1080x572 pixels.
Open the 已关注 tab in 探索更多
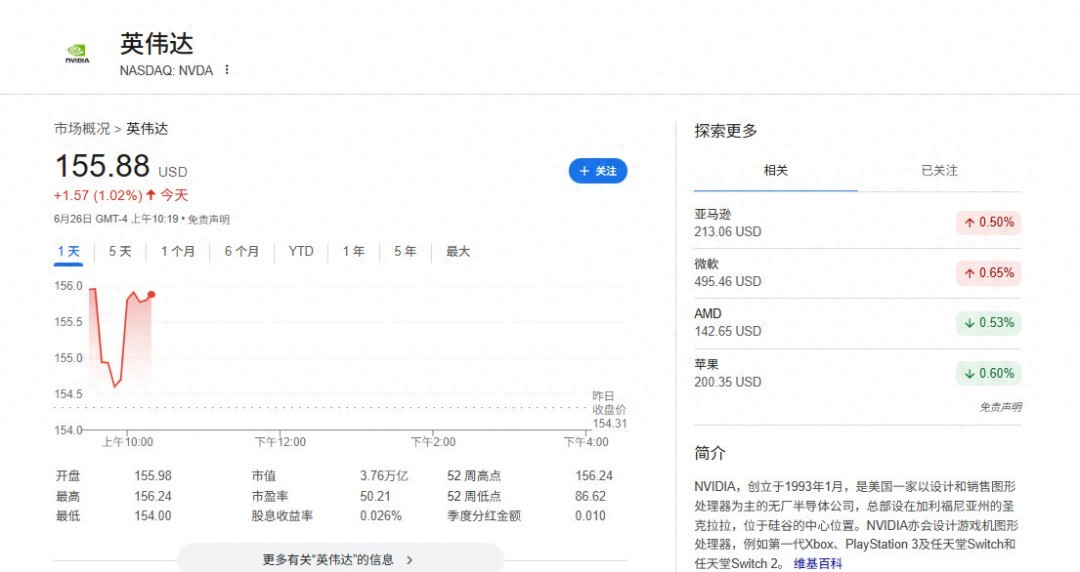tap(939, 170)
